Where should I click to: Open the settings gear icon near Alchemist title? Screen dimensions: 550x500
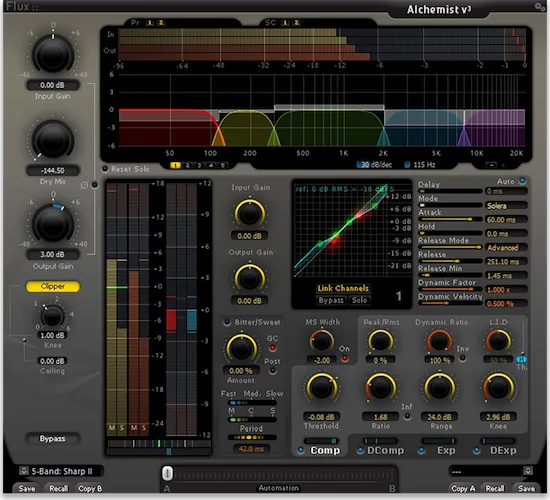538,6
